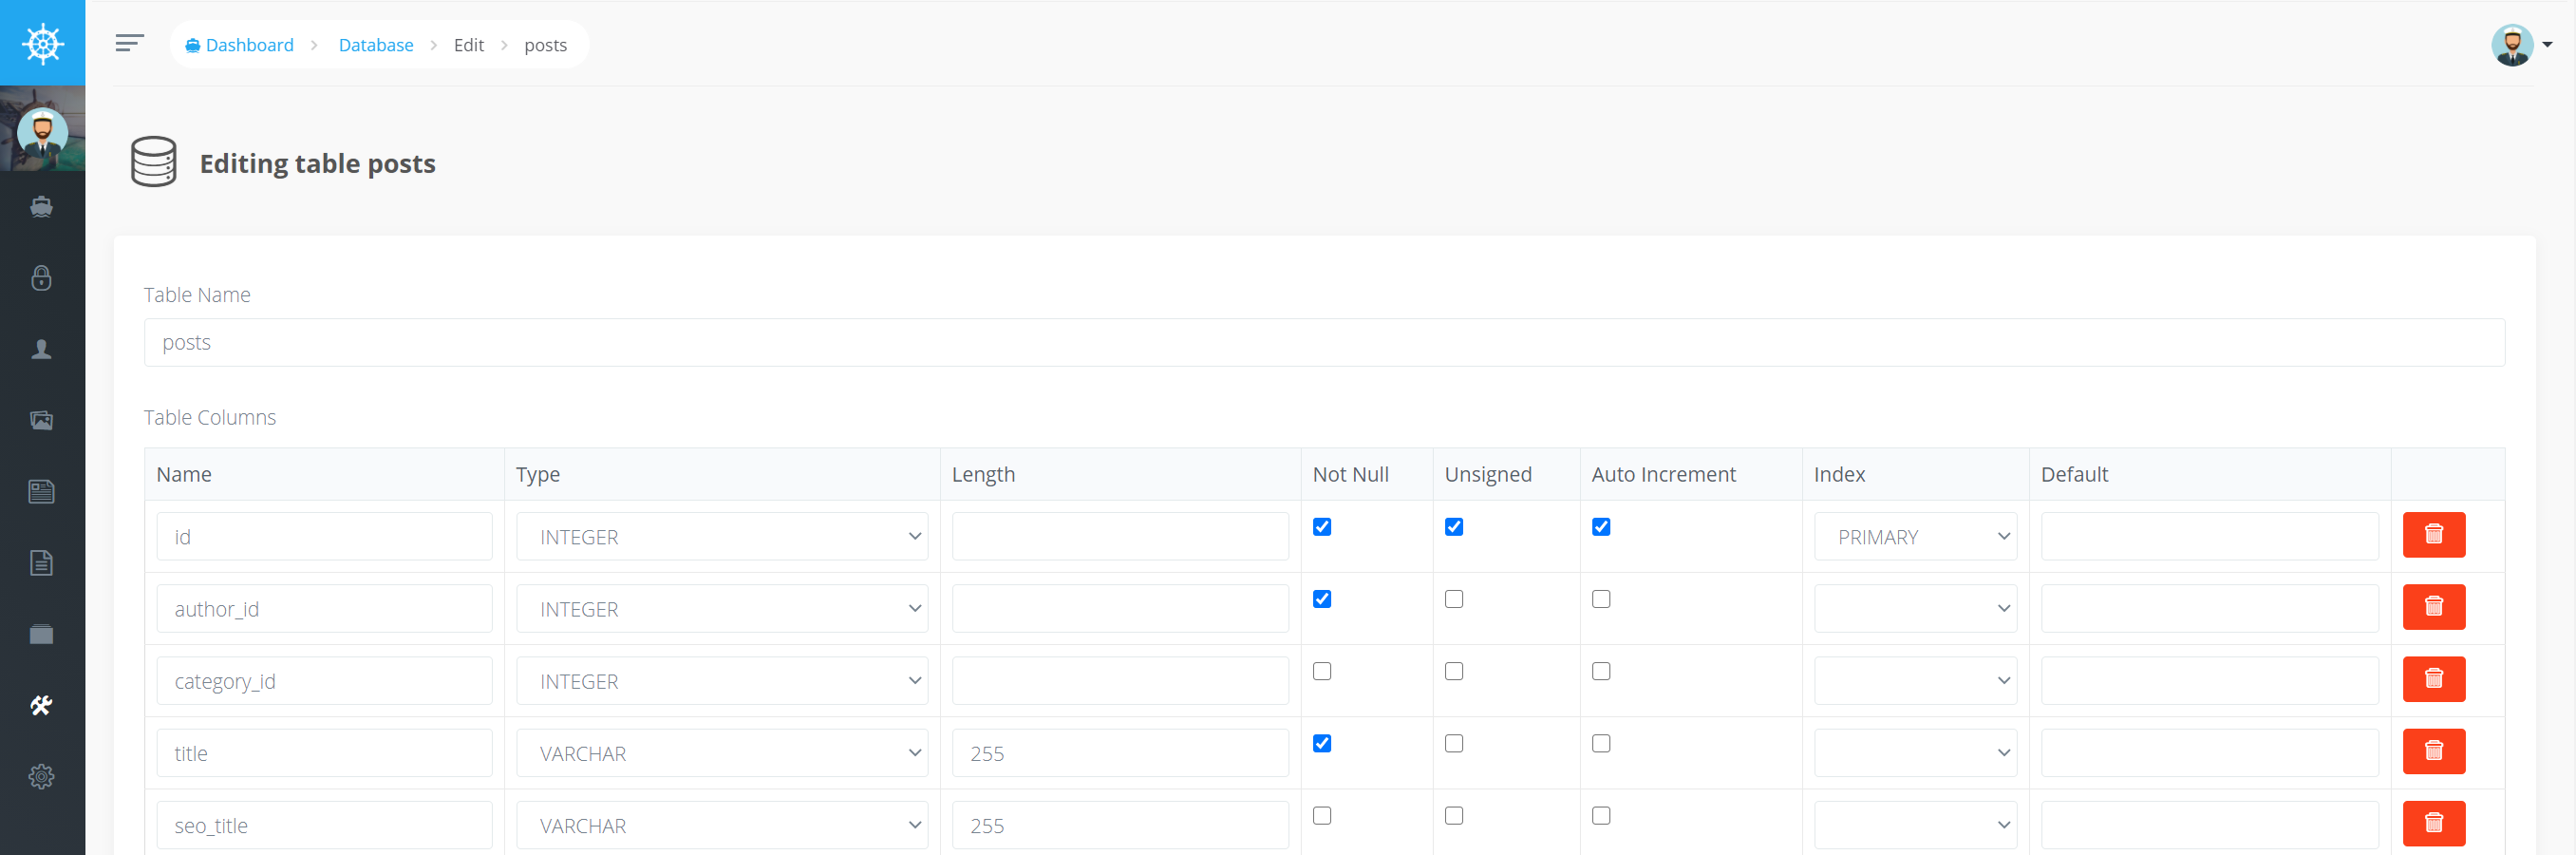Click the posts breadcrumb item

545,45
